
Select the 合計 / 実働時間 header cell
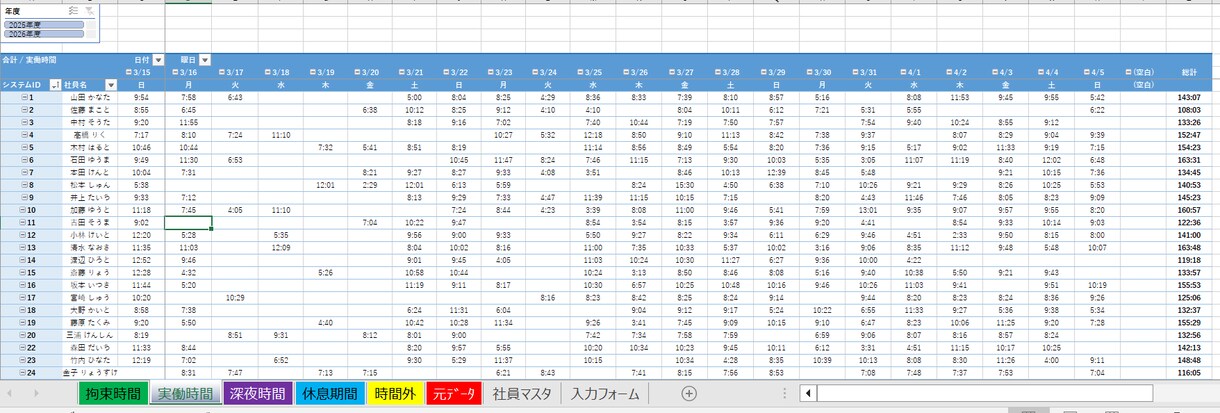point(30,60)
